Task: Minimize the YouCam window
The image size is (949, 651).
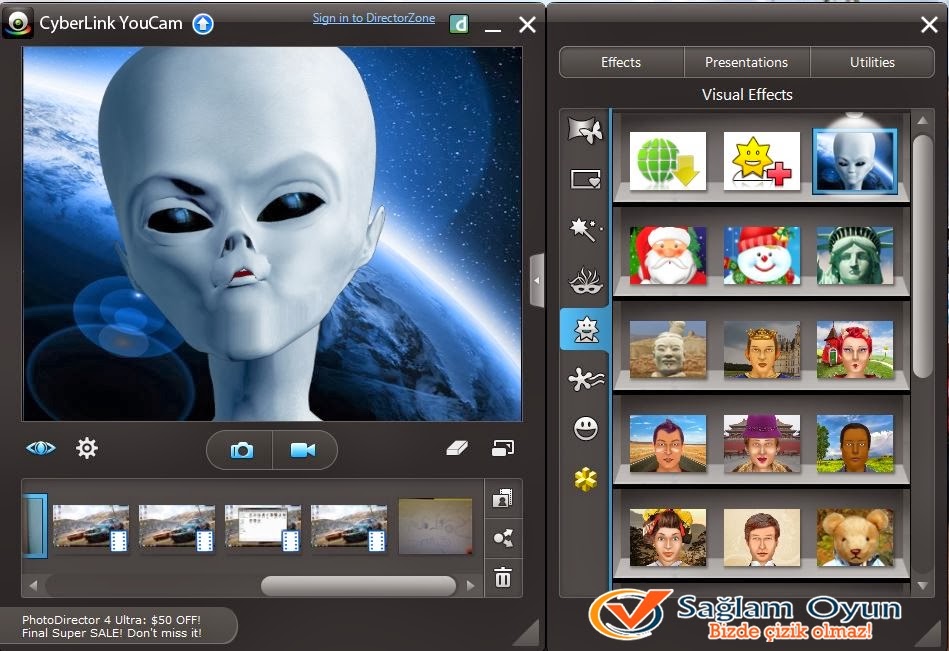Action: pyautogui.click(x=493, y=29)
